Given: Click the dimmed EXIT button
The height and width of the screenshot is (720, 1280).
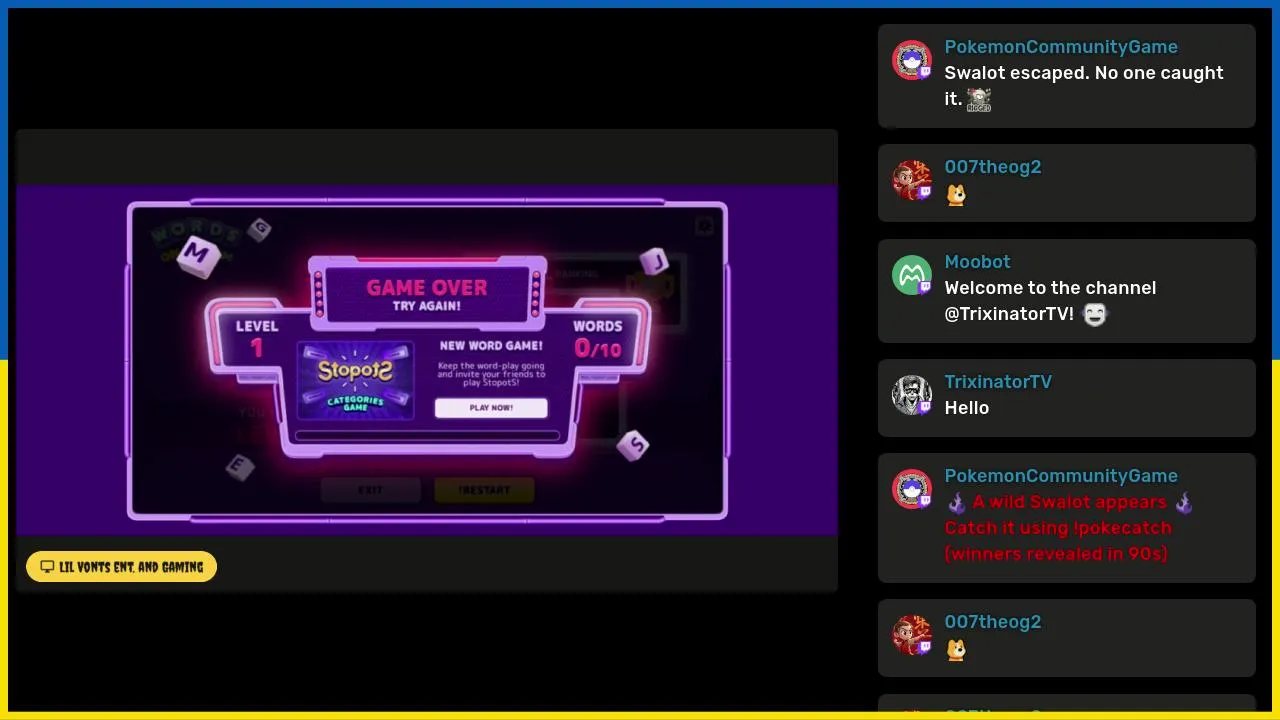Looking at the screenshot, I should coord(370,490).
